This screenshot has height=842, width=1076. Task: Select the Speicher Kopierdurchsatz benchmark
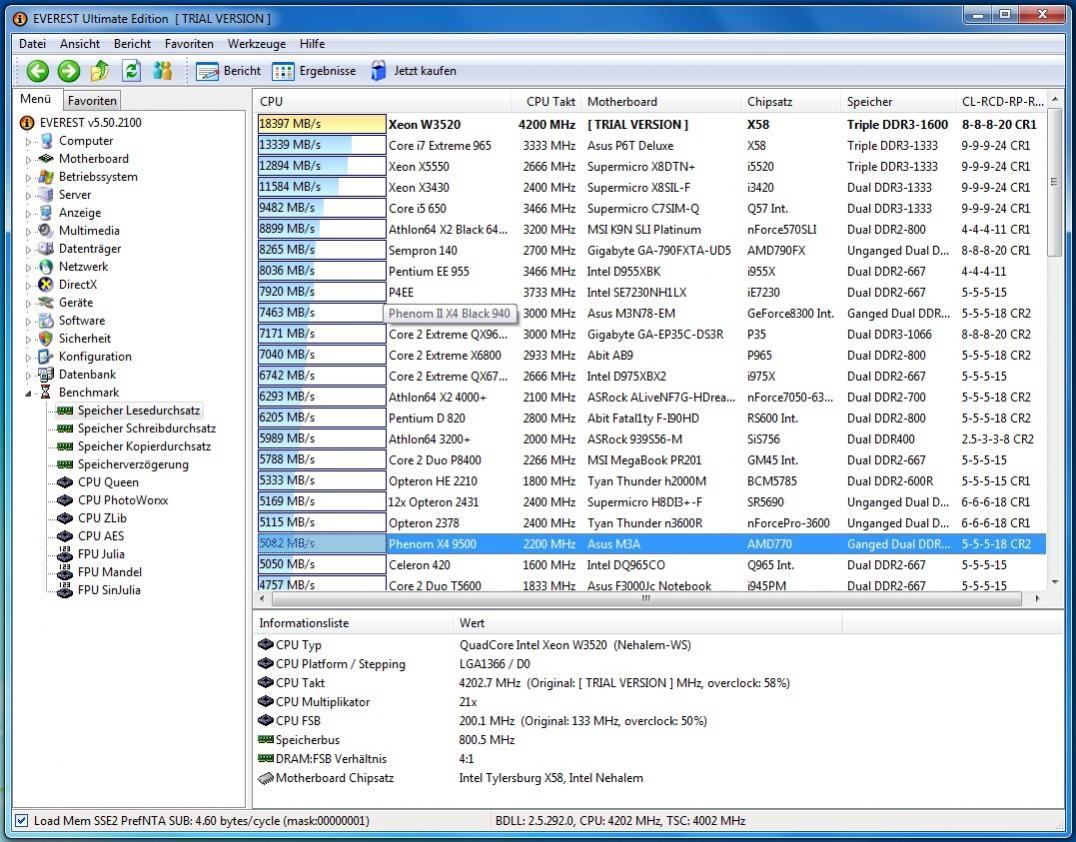144,446
